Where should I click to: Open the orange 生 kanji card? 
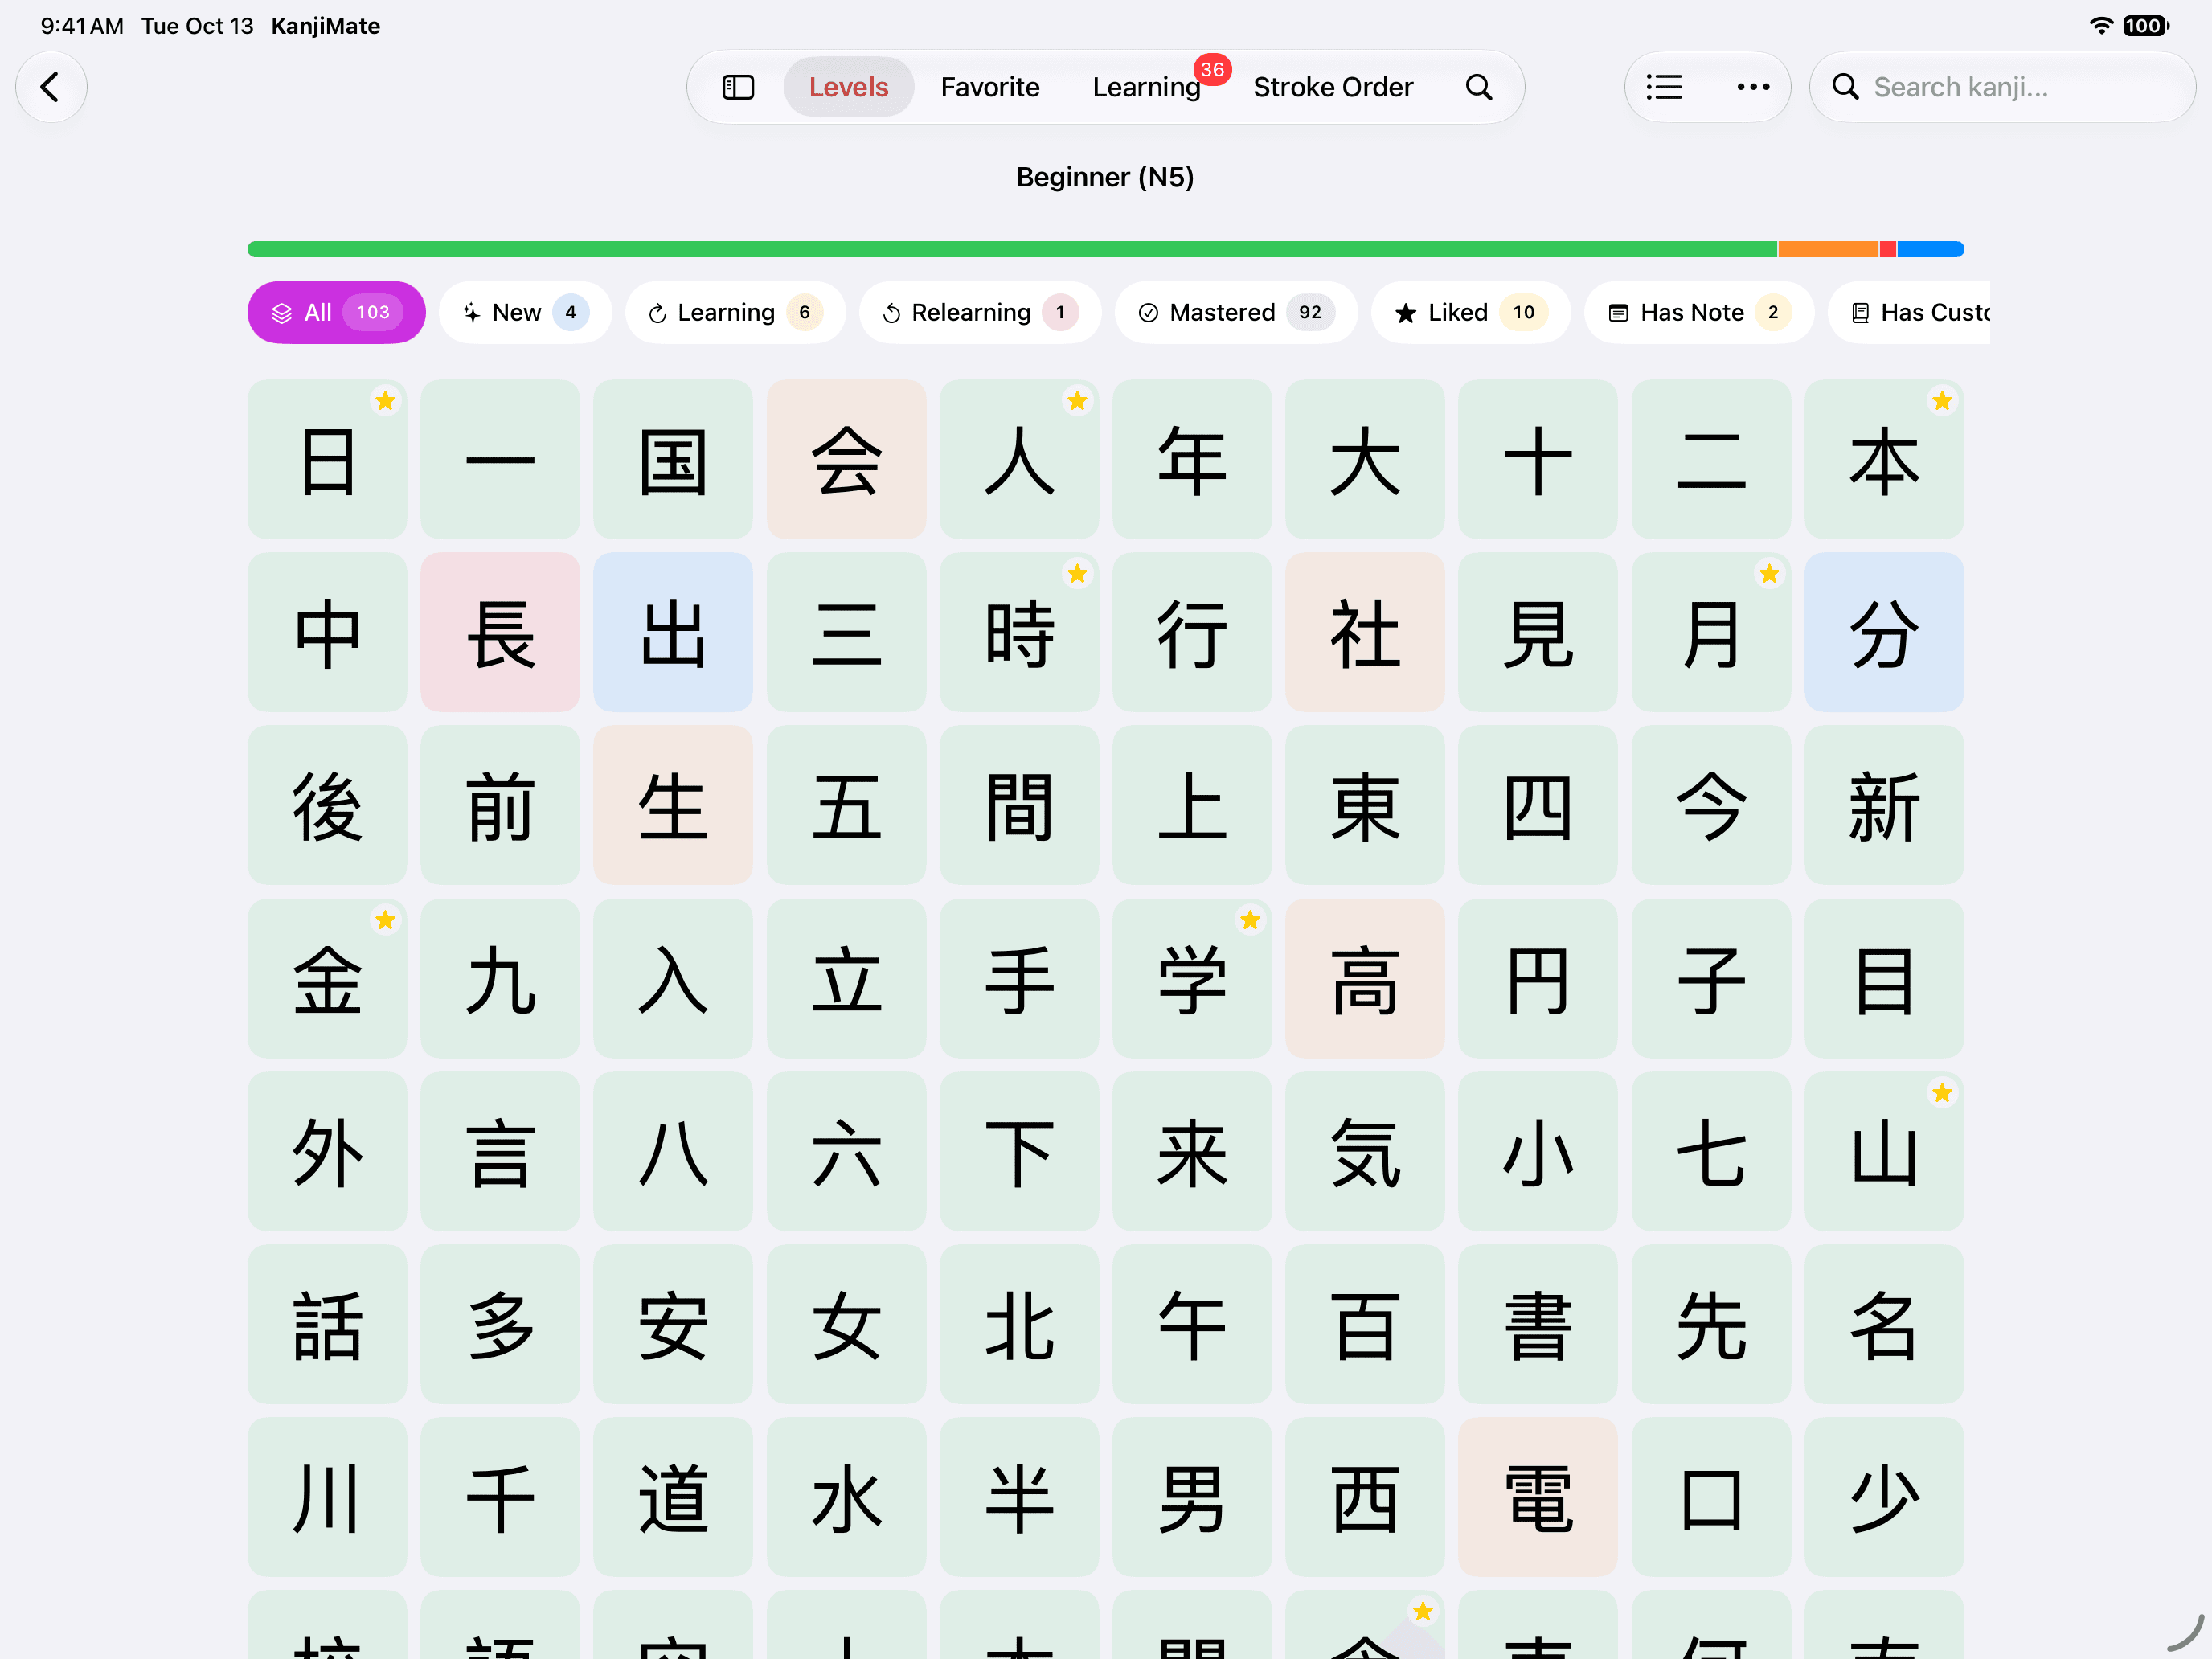pyautogui.click(x=673, y=805)
